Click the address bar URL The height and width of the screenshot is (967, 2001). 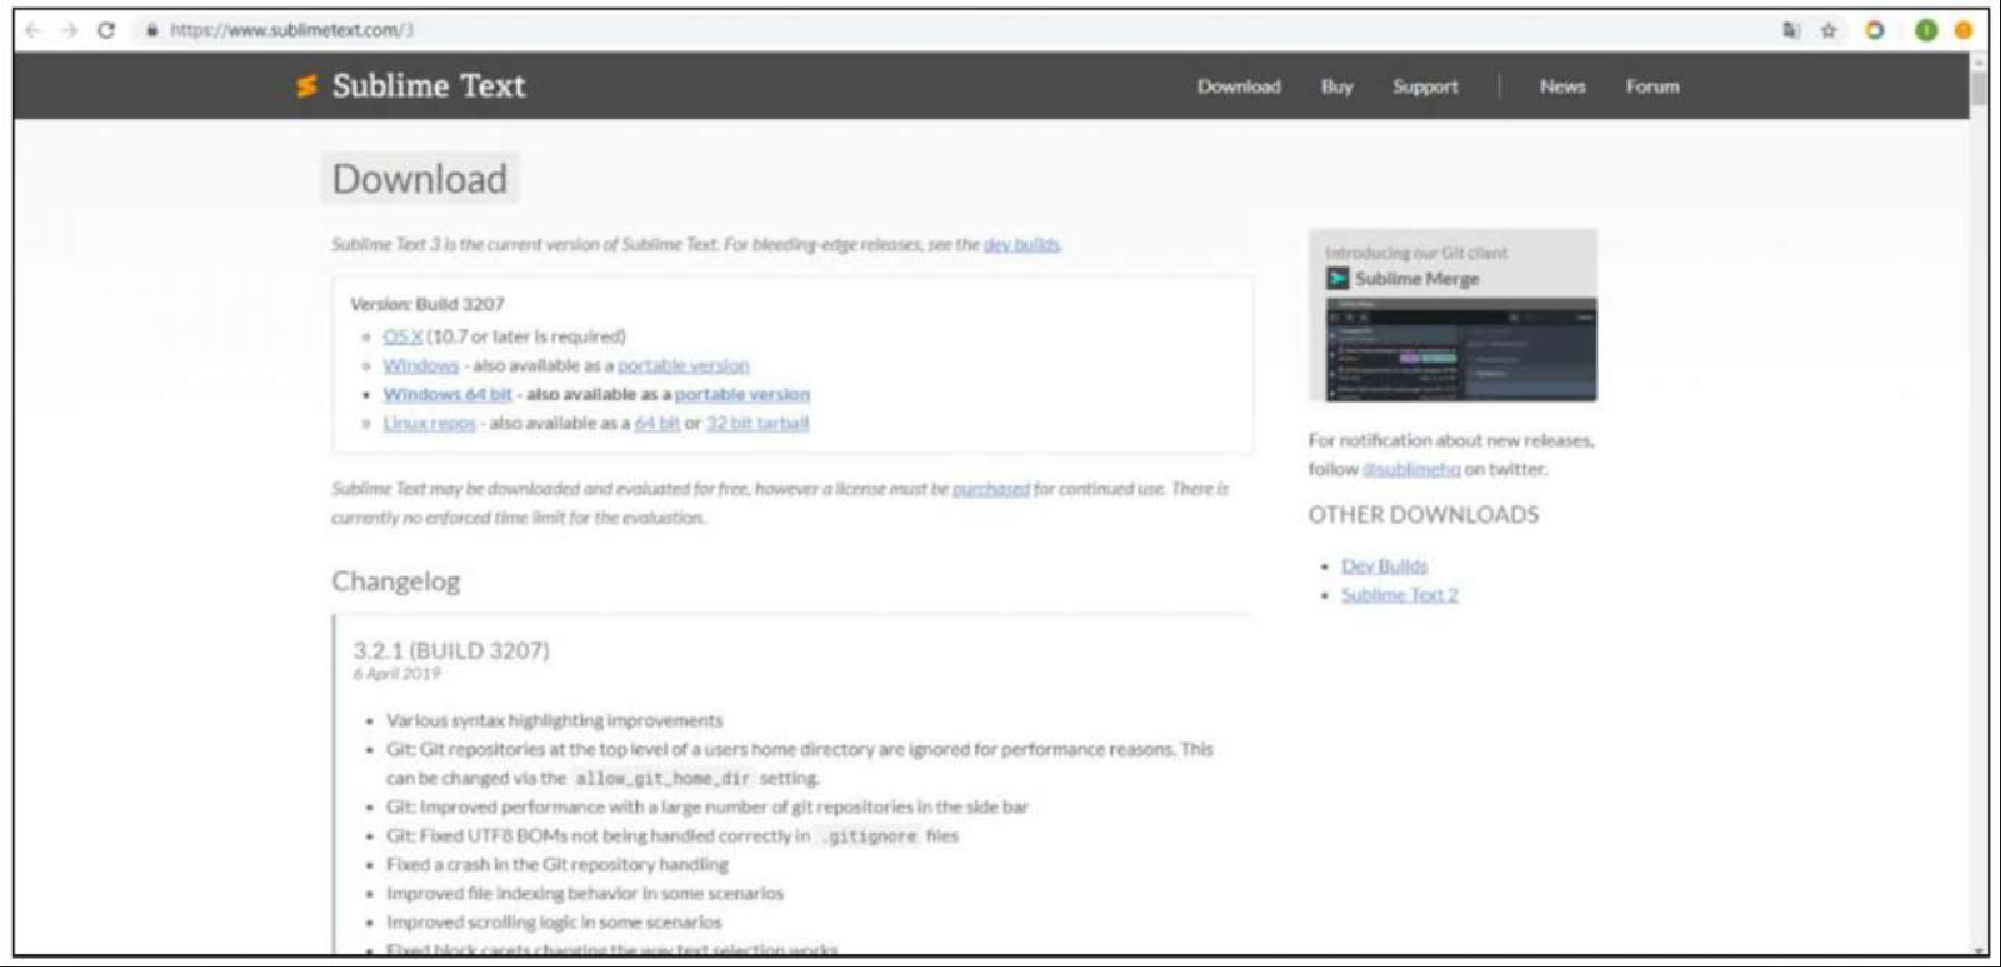[x=291, y=30]
